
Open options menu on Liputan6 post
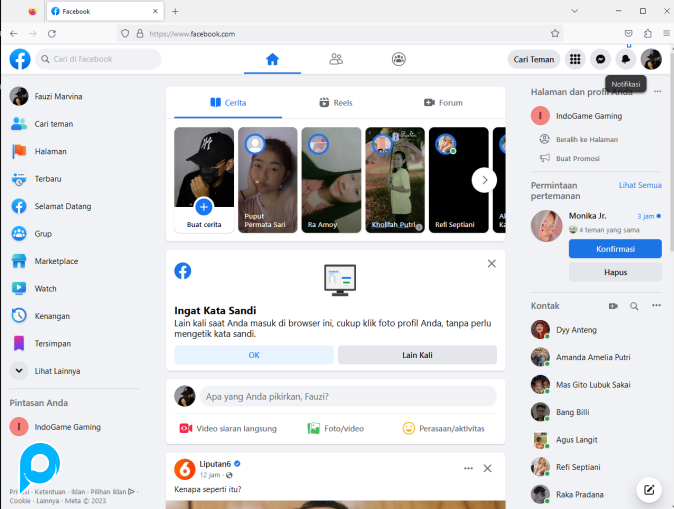point(468,468)
